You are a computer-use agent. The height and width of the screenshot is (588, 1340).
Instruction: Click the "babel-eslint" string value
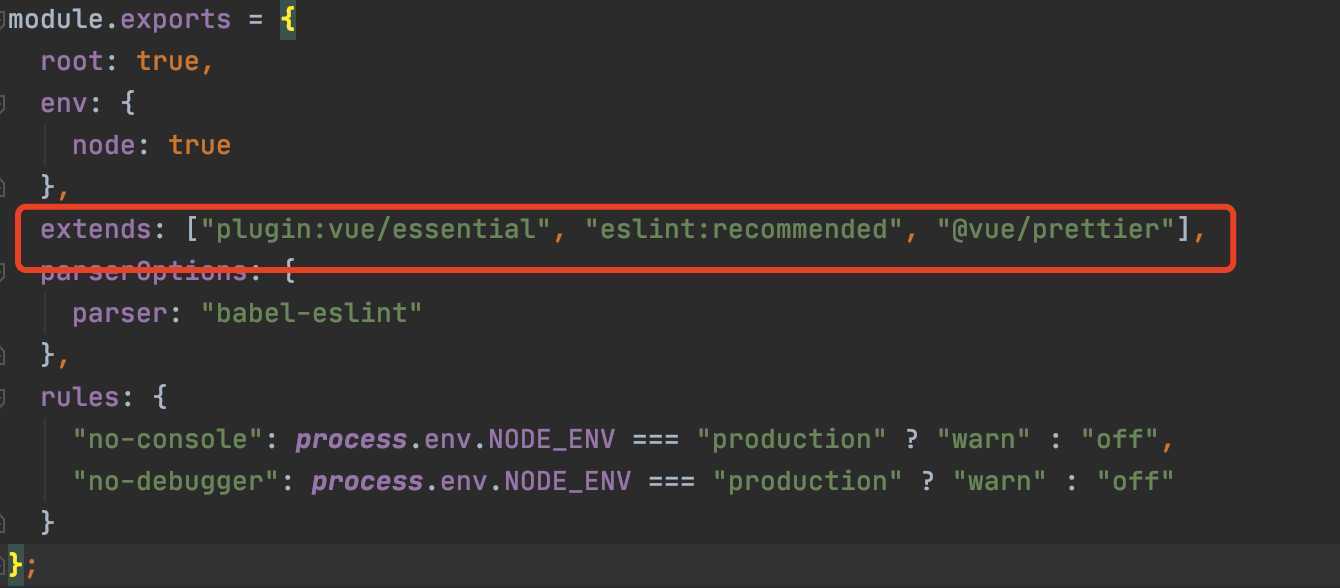pos(311,313)
